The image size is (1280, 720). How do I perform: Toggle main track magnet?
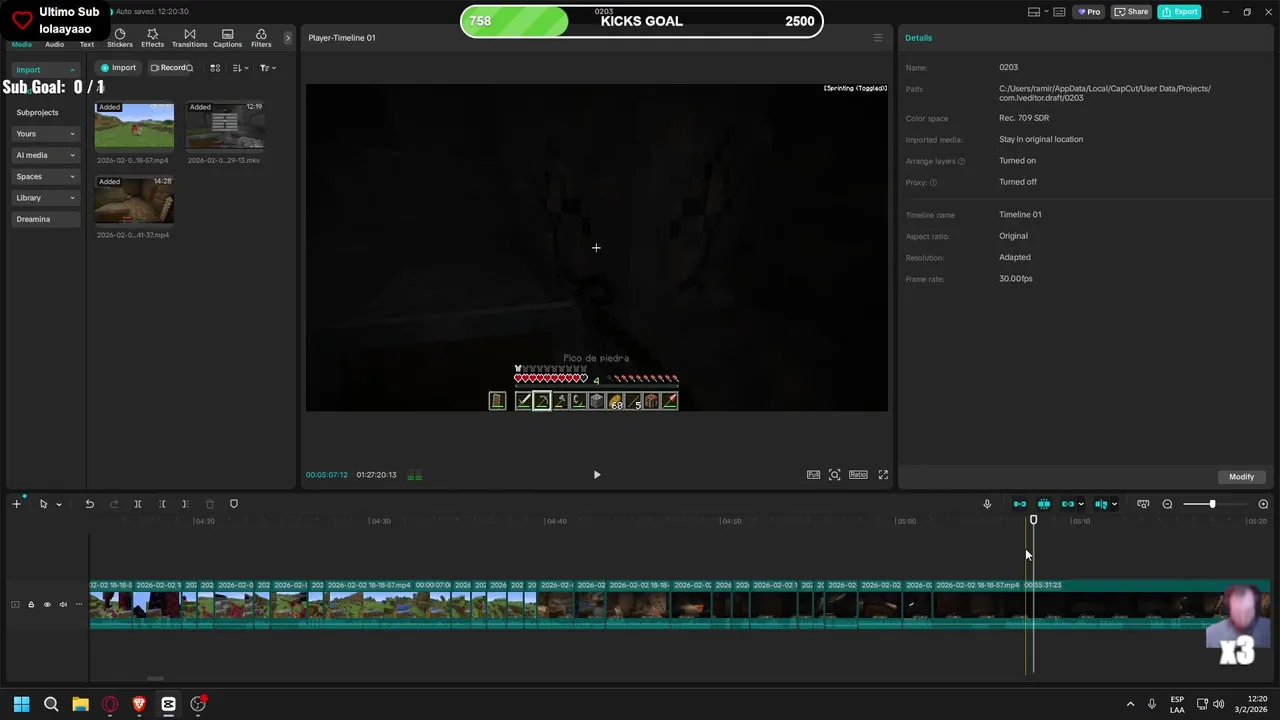point(1019,504)
